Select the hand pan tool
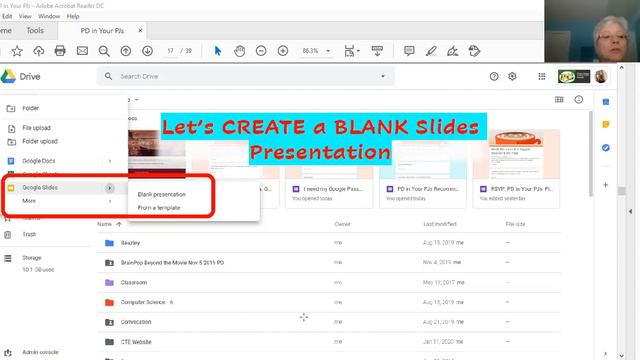The width and height of the screenshot is (640, 360). click(240, 51)
